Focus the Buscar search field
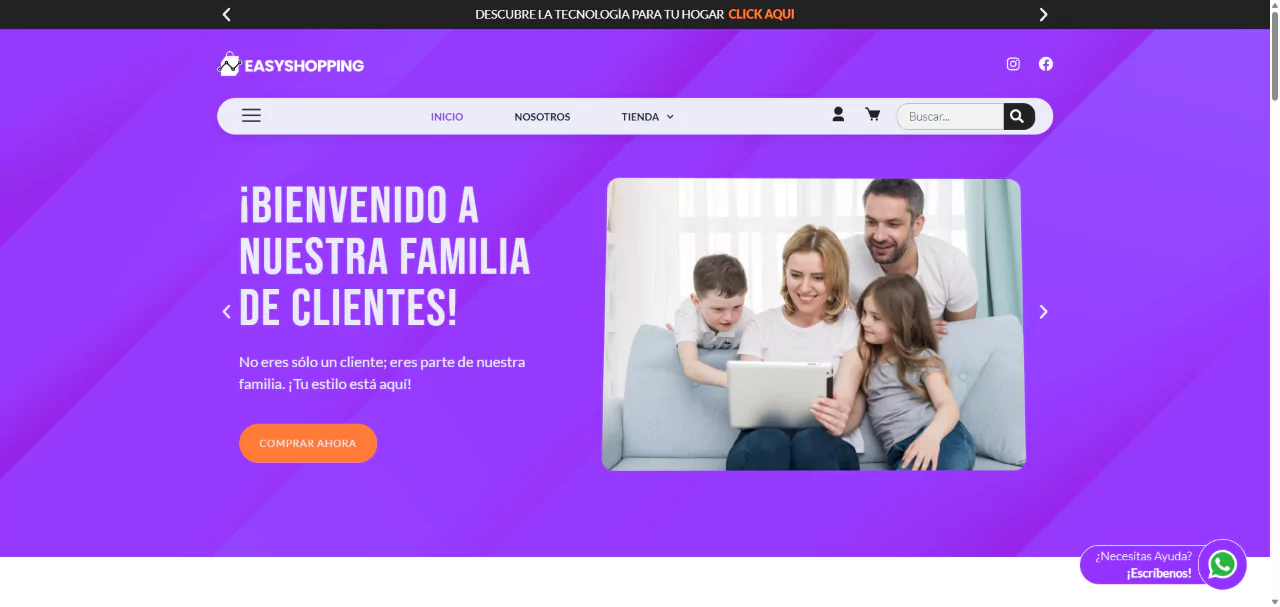1280x607 pixels. pos(950,117)
